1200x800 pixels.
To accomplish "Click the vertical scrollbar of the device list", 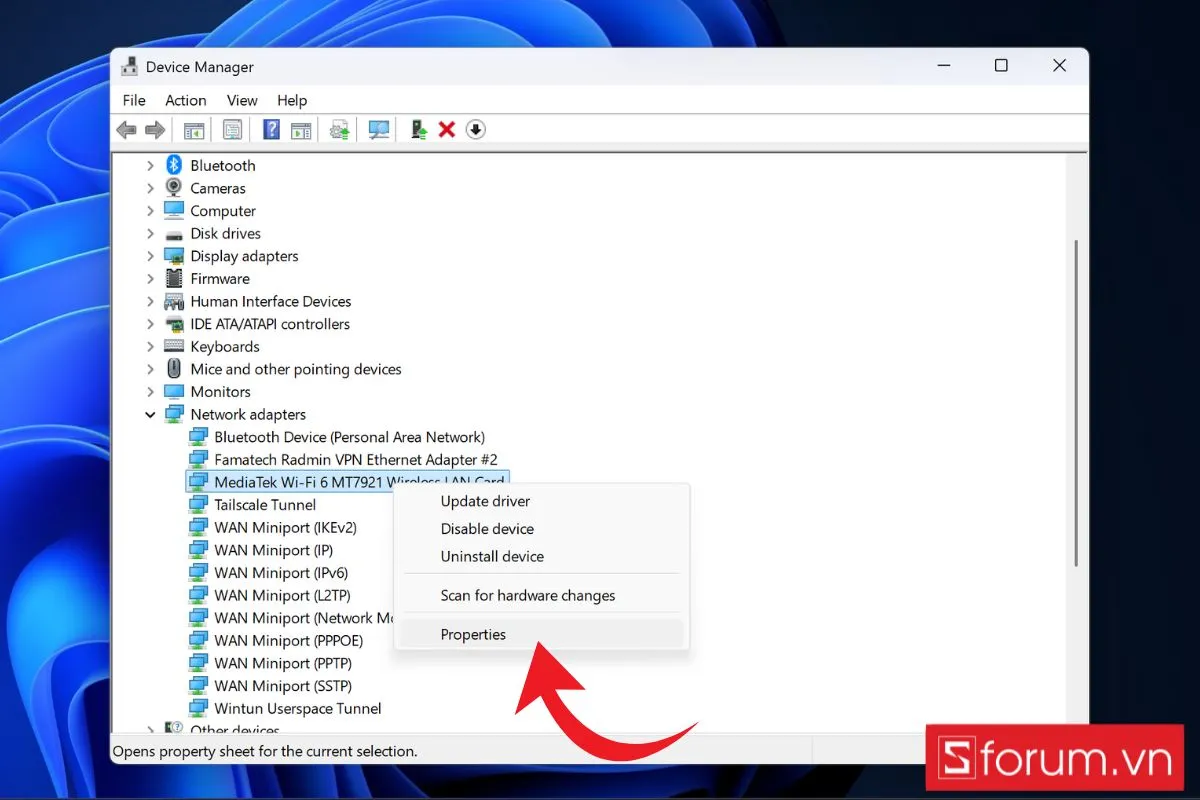I will coord(1076,400).
